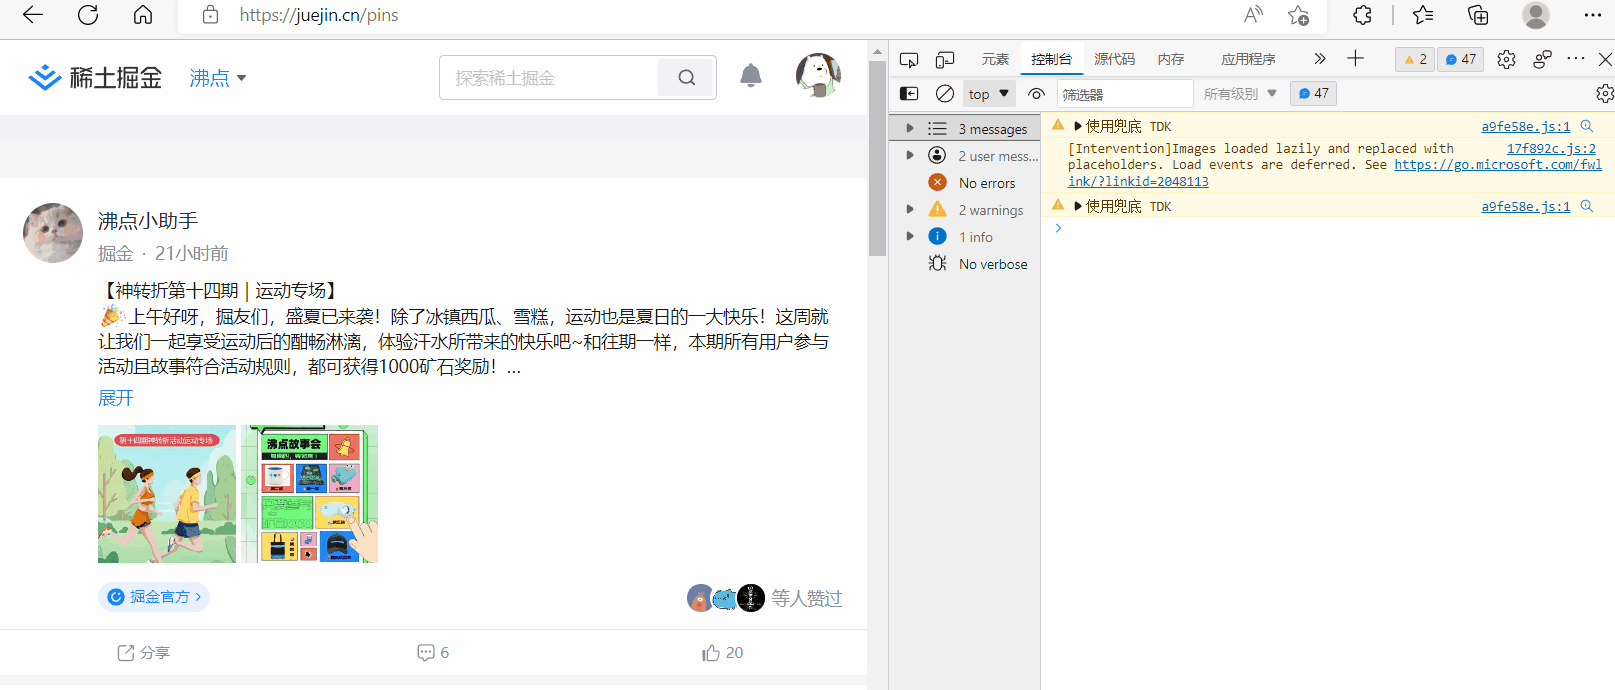Switch to the 内存 tab

[1171, 59]
